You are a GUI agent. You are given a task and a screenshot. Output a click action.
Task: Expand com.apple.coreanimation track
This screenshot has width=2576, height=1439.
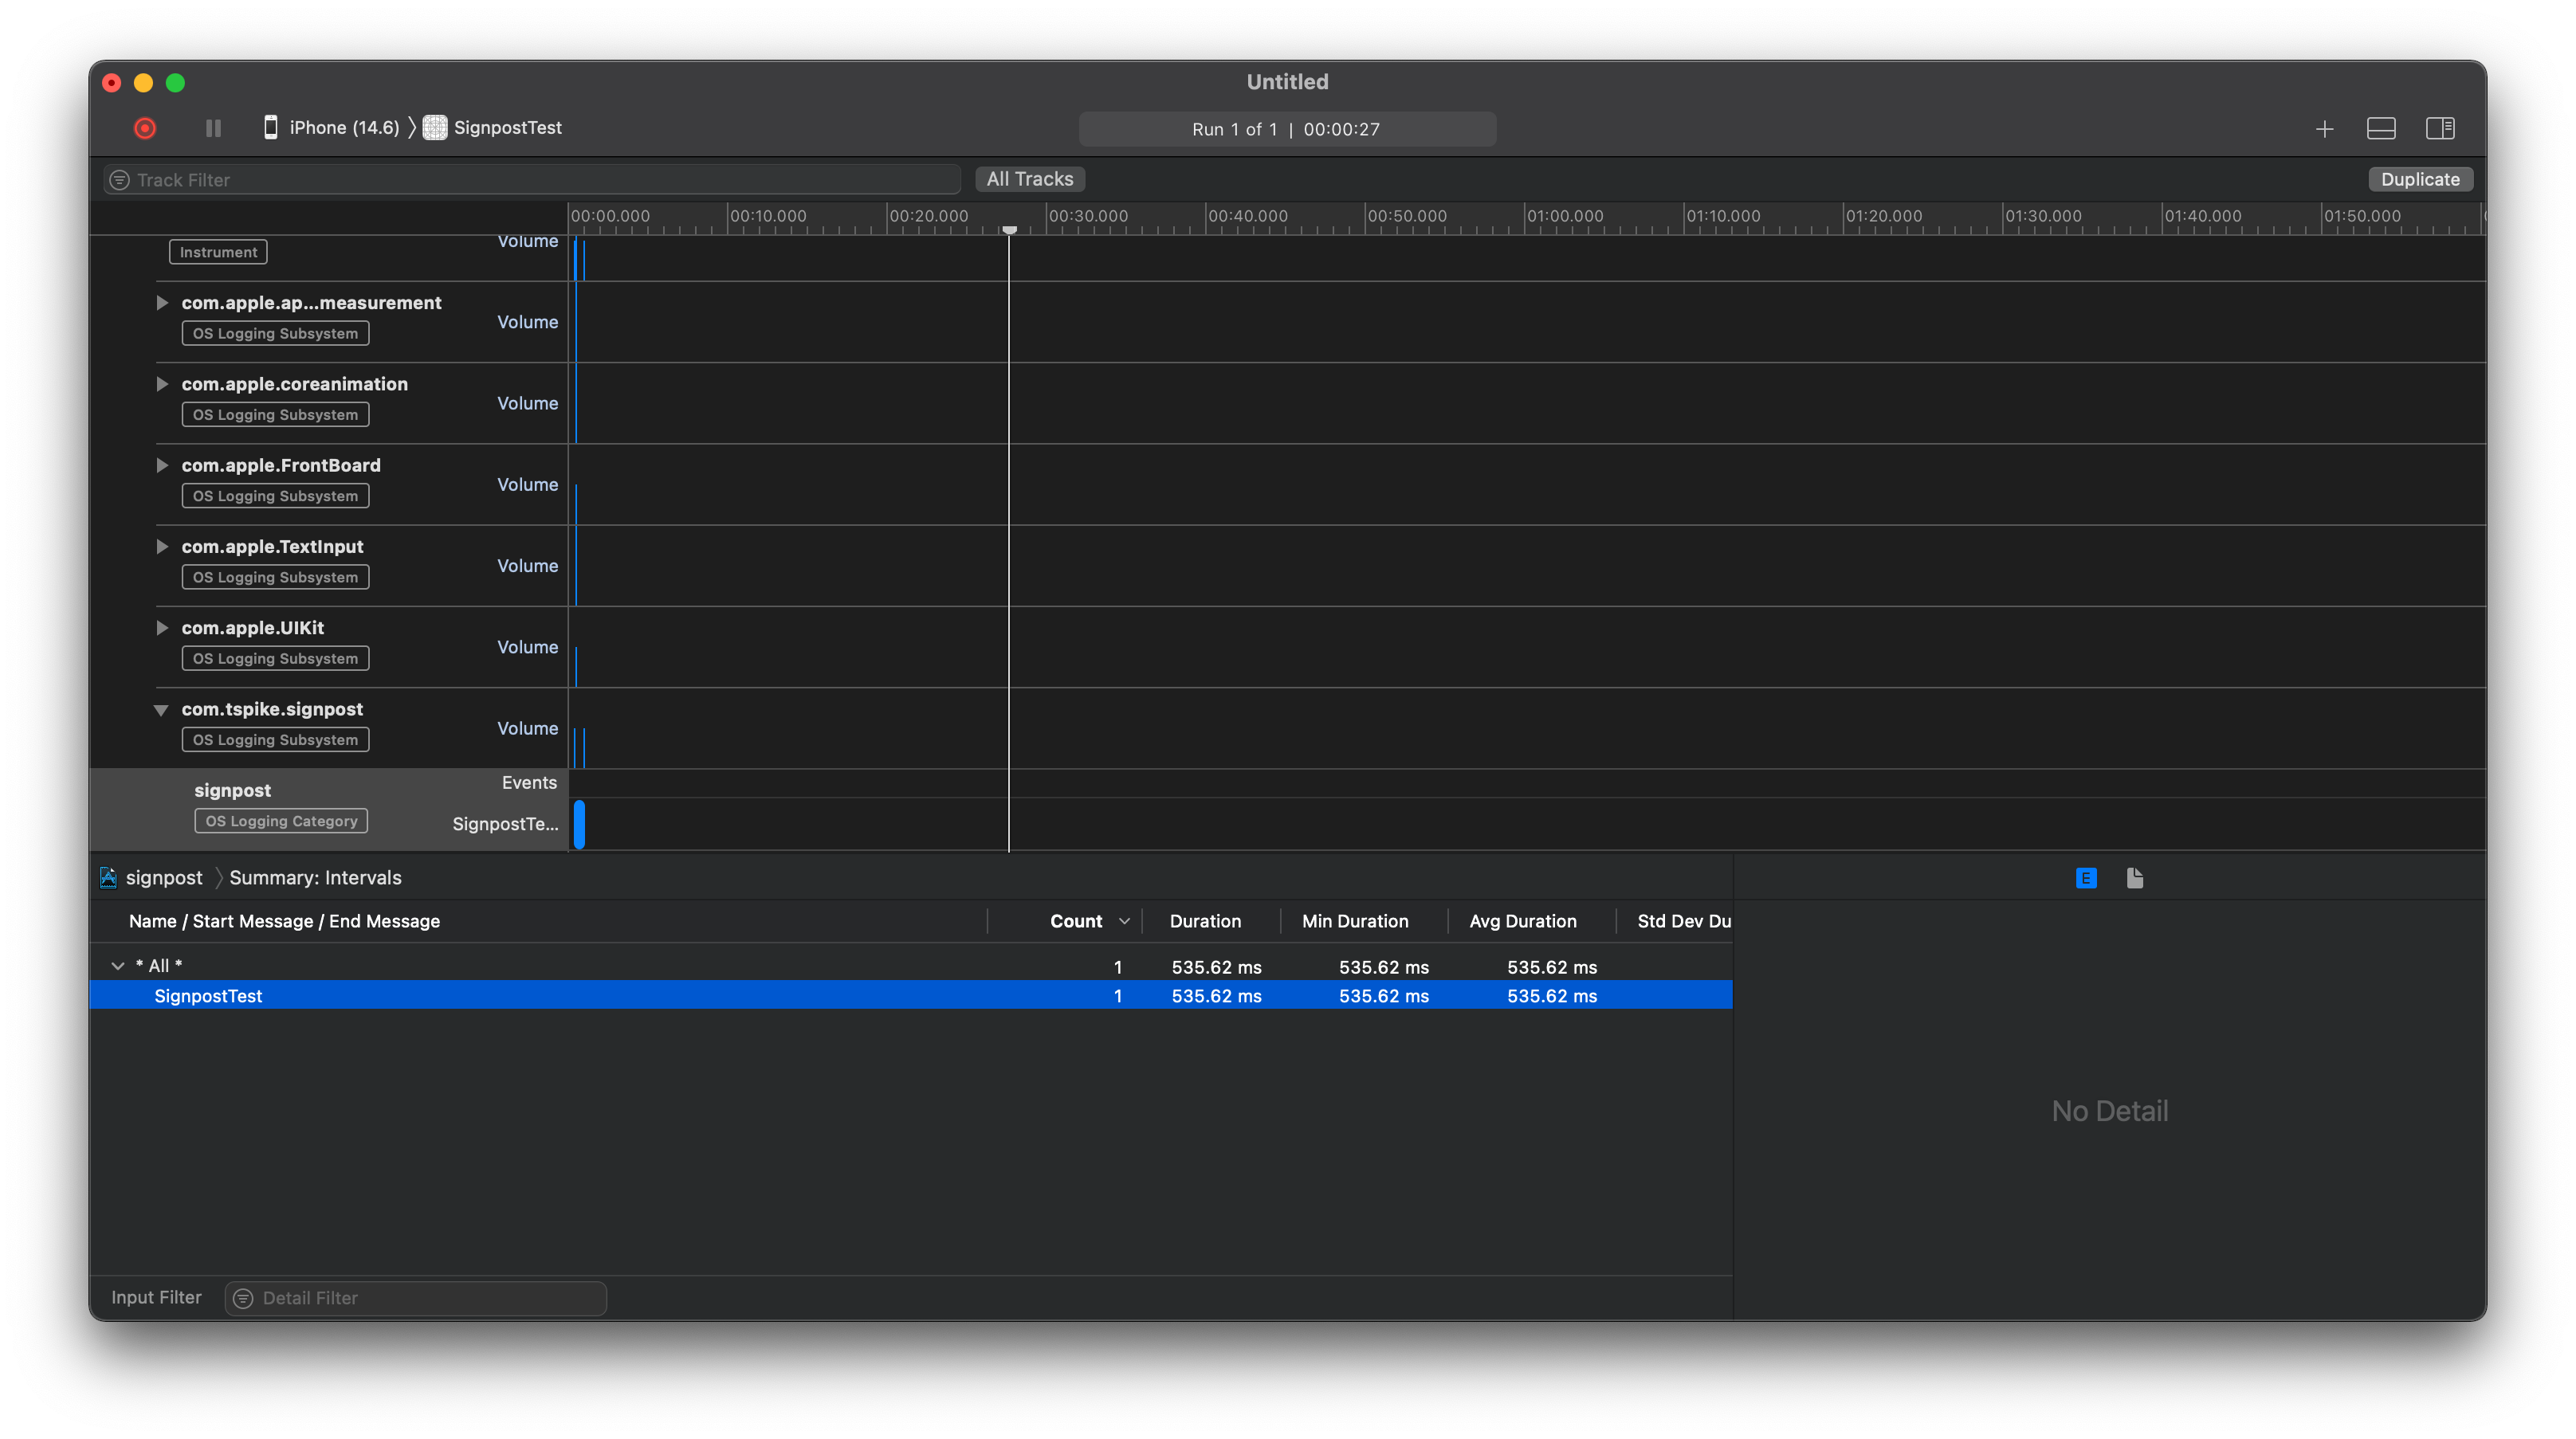tap(162, 384)
